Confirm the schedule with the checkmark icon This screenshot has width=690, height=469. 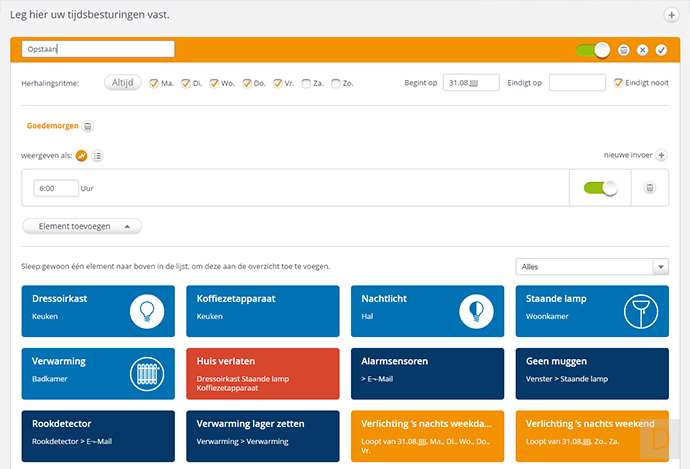661,49
